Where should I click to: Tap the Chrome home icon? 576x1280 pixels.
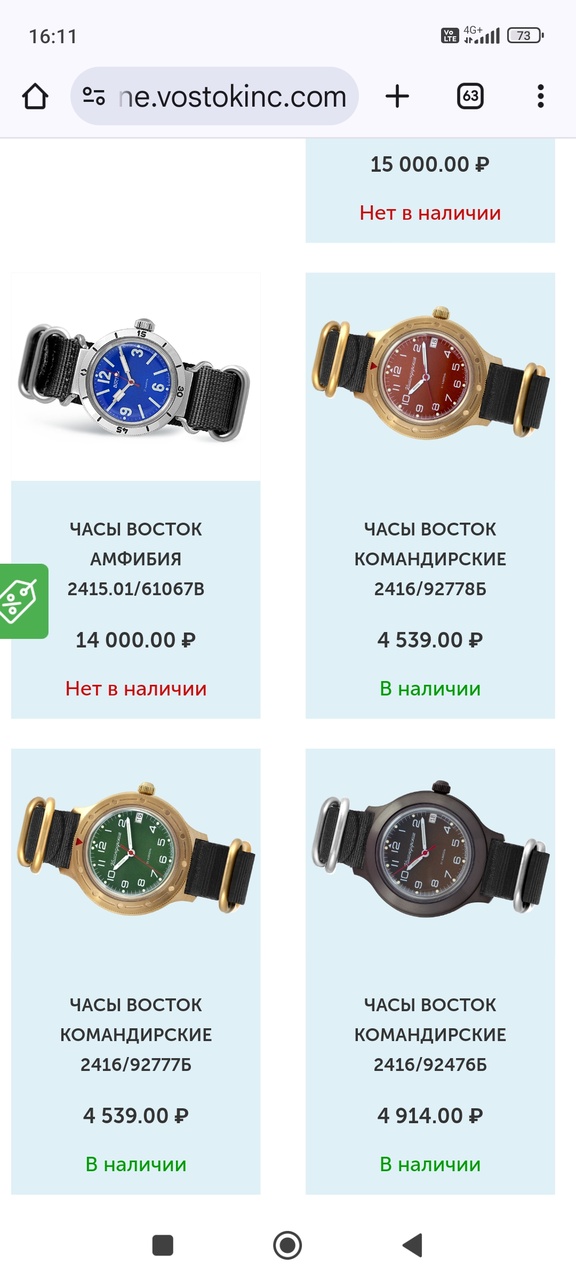[x=35, y=96]
